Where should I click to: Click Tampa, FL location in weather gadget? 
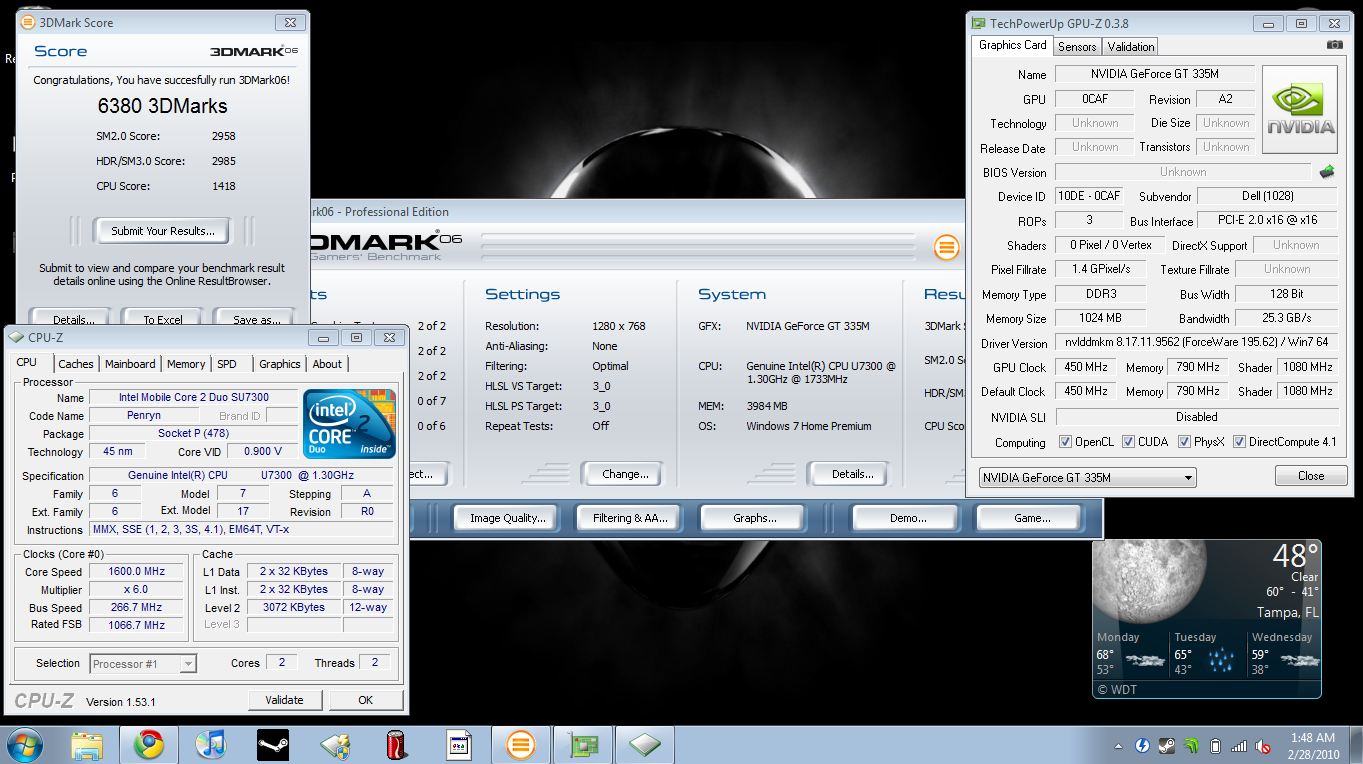(x=1288, y=612)
